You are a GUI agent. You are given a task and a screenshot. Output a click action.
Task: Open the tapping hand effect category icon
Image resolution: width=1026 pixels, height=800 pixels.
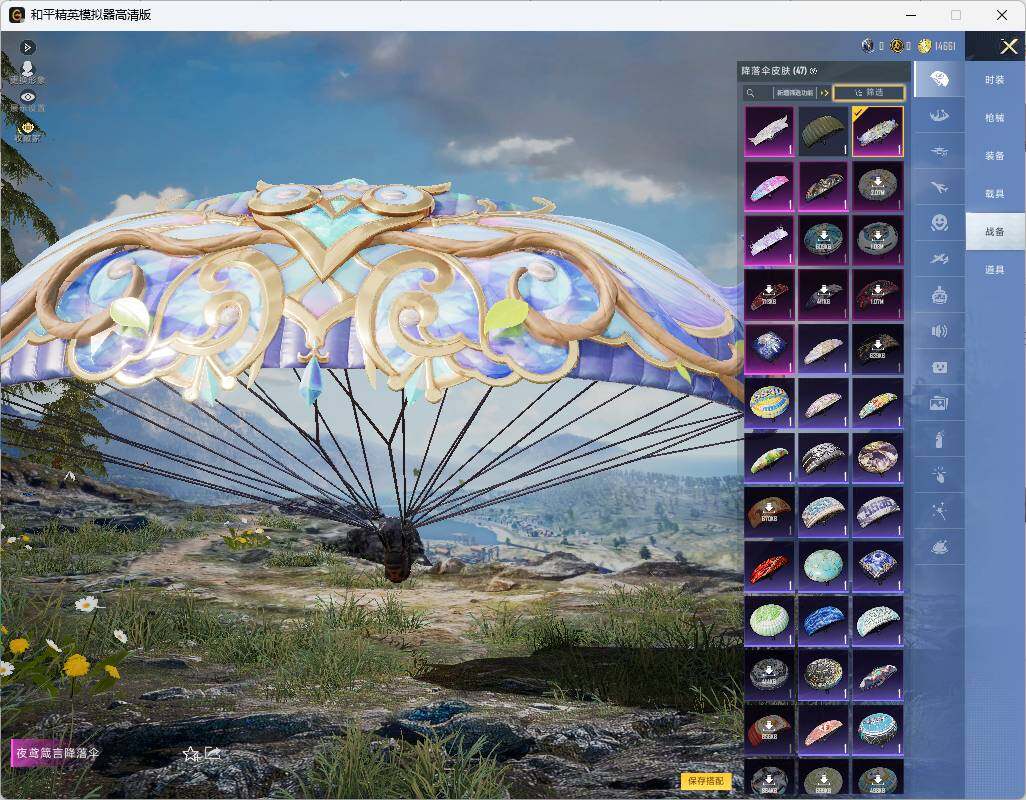[939, 475]
